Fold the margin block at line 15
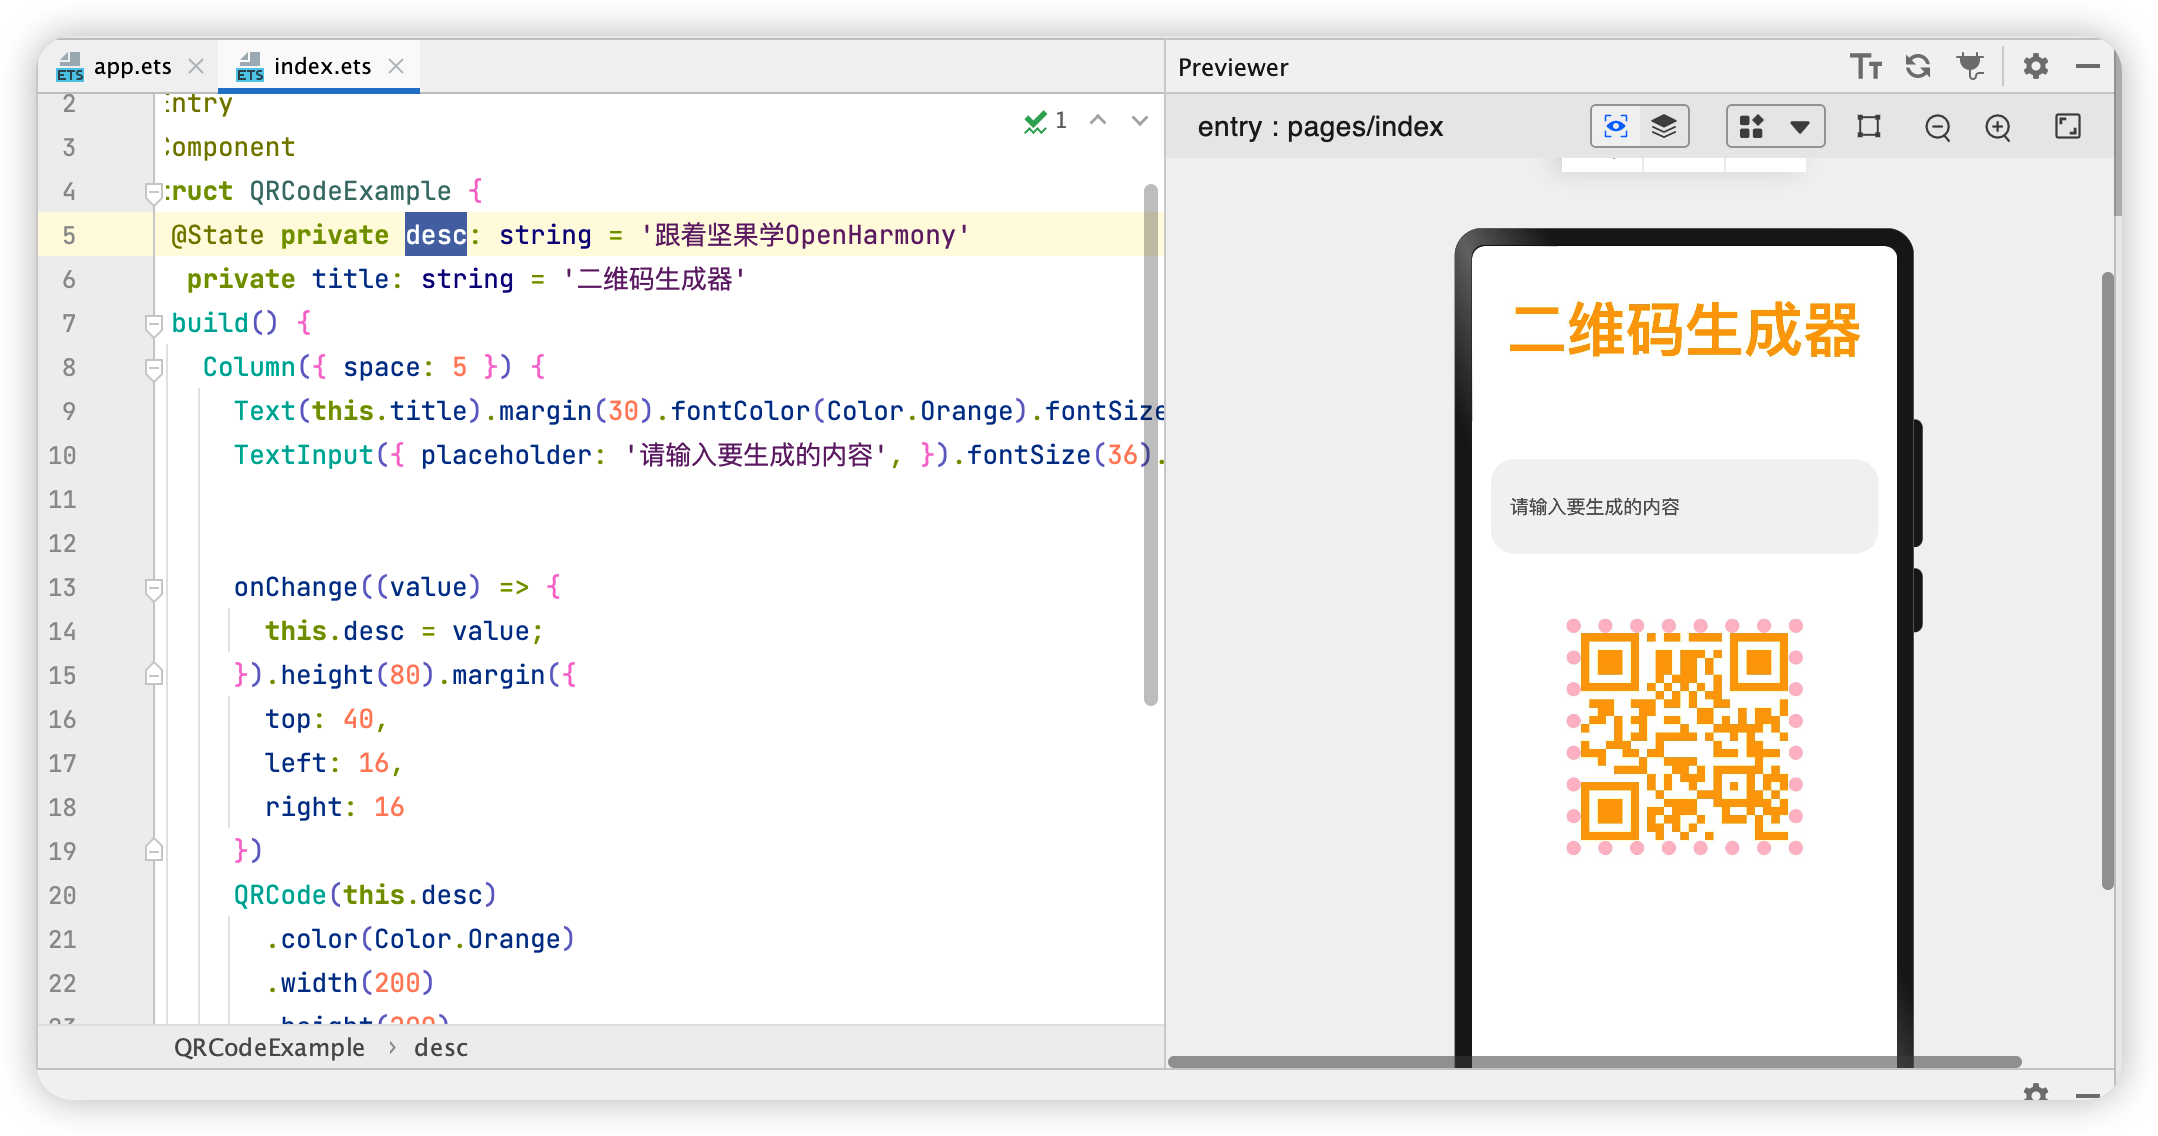This screenshot has width=2158, height=1136. tap(154, 675)
